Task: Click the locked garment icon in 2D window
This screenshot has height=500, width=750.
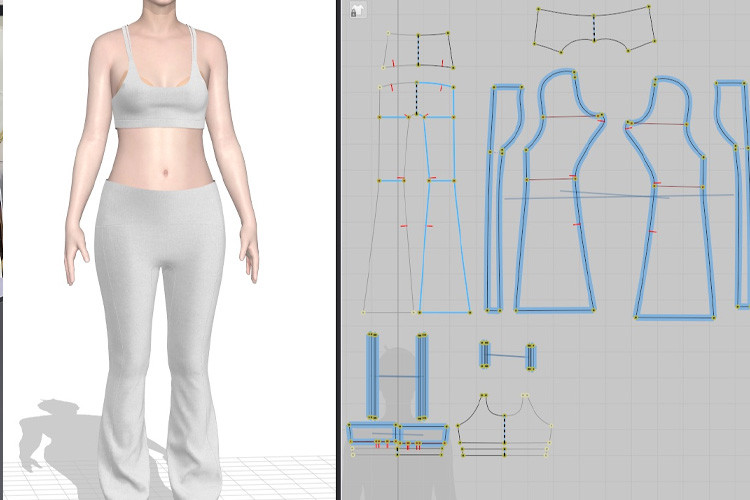Action: pyautogui.click(x=357, y=11)
